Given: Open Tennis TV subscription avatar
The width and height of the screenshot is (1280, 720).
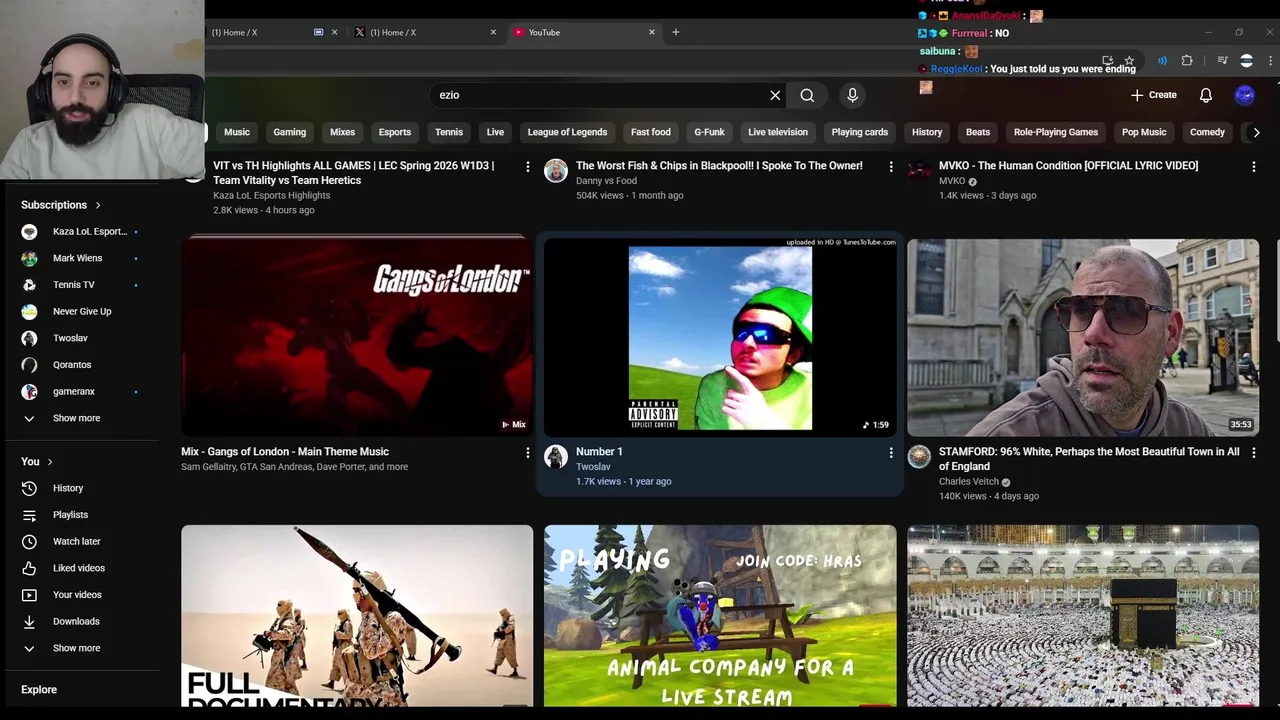Looking at the screenshot, I should tap(29, 285).
